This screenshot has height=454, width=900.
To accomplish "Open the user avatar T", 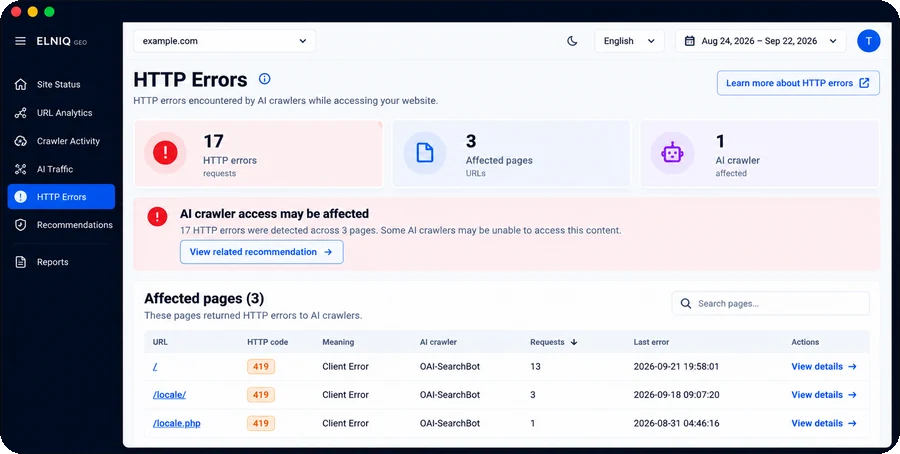I will tap(868, 41).
